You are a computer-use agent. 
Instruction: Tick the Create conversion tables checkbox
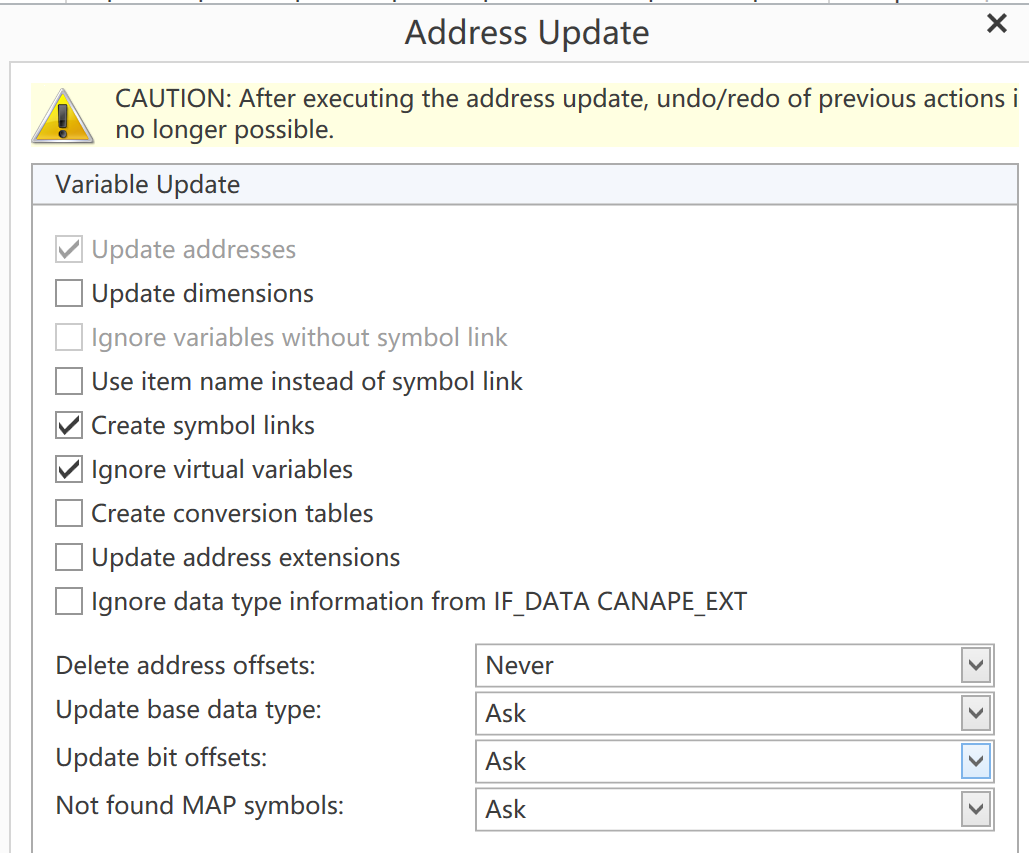pos(69,514)
